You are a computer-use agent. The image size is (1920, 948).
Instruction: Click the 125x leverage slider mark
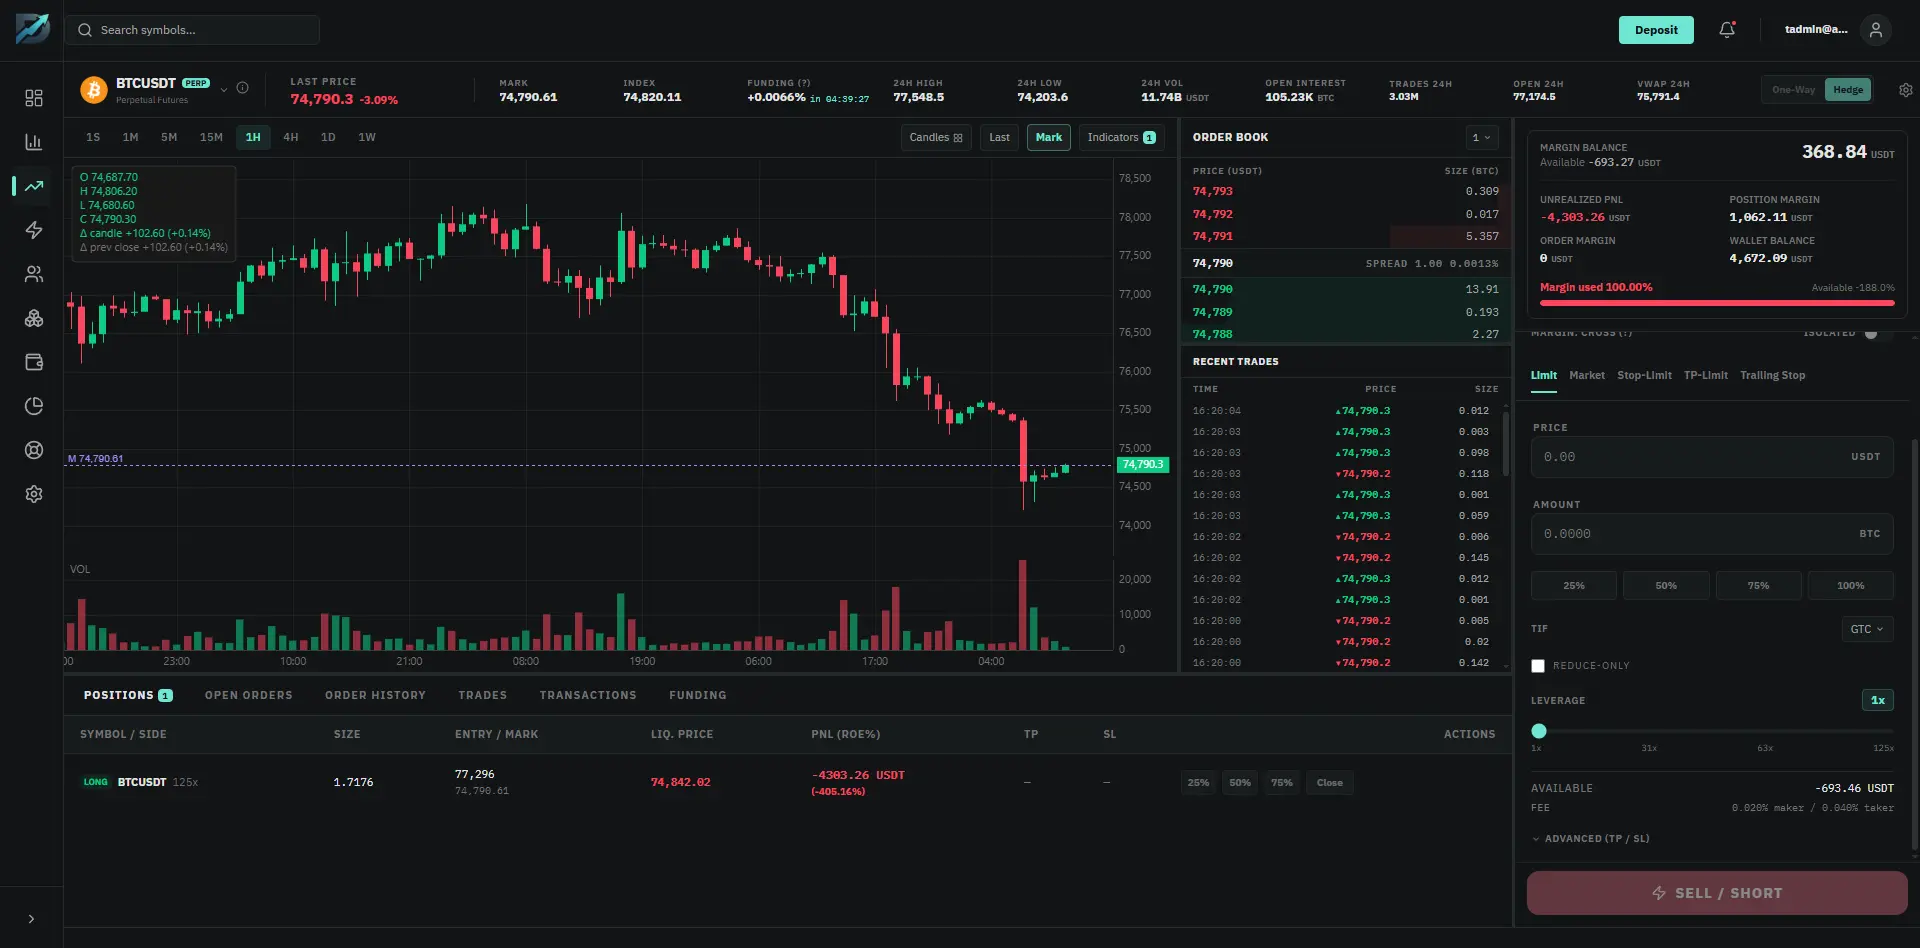tap(1883, 749)
